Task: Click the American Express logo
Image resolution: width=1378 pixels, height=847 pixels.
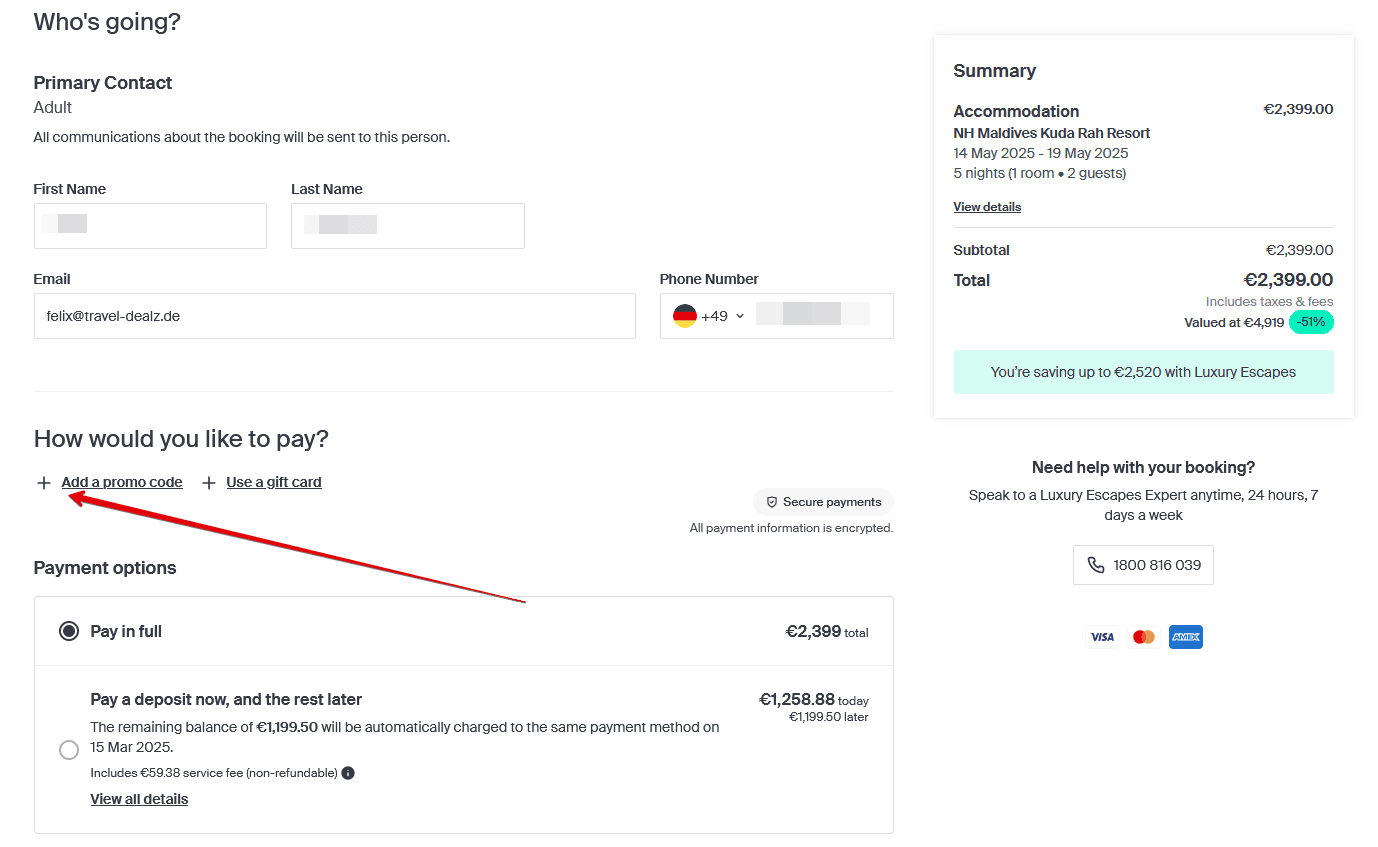Action: point(1186,637)
